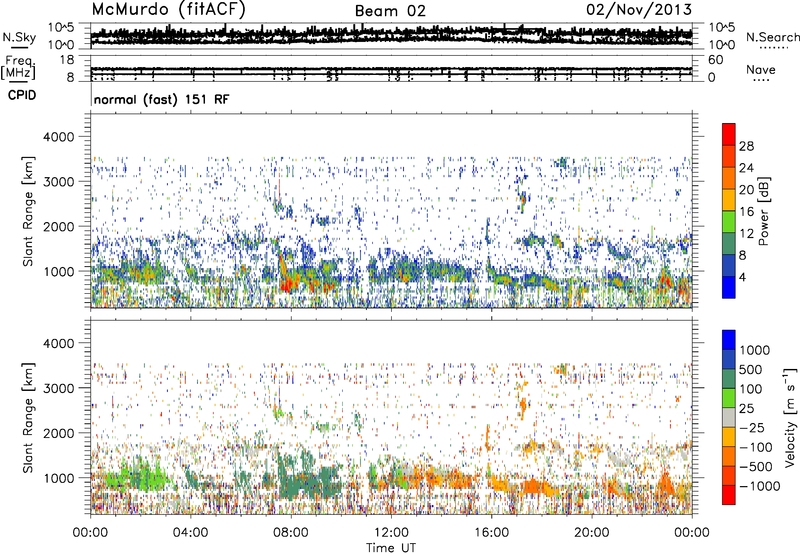
Task: Select the "24" label on Power colorbar
Action: point(746,168)
